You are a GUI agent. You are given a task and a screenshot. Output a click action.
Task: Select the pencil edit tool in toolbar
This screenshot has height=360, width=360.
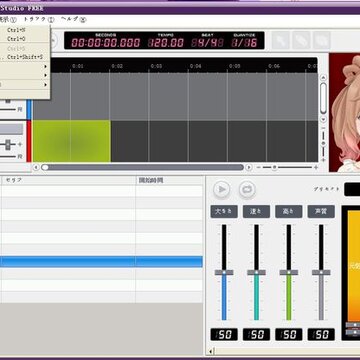301,41
